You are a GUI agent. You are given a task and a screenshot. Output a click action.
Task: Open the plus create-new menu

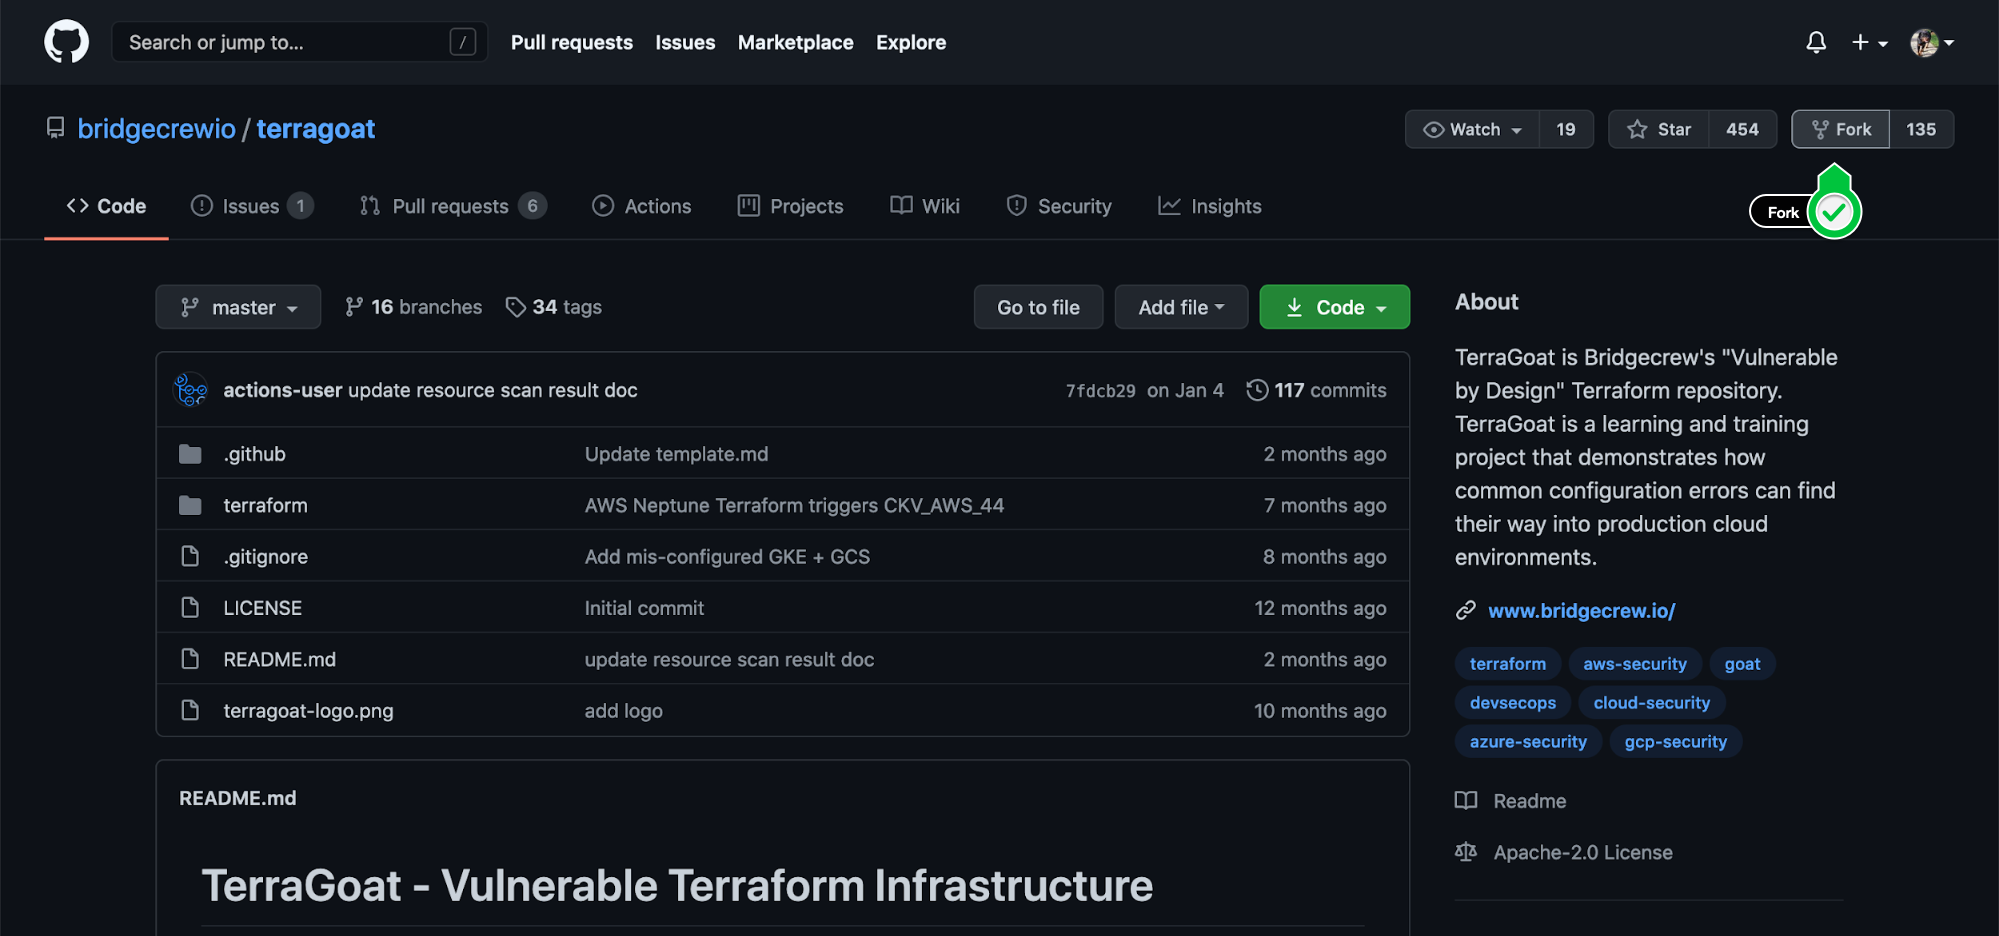click(x=1869, y=42)
